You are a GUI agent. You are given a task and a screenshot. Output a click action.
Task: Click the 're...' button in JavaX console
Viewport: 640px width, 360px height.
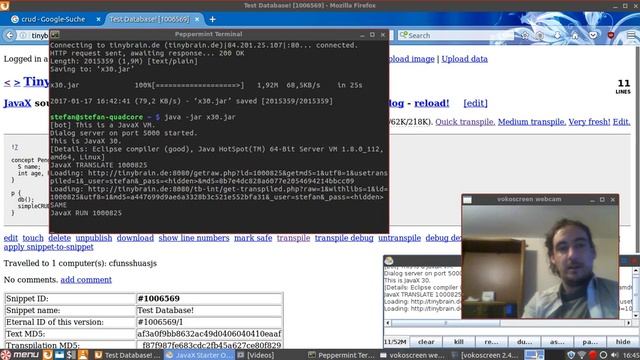pyautogui.click(x=491, y=342)
